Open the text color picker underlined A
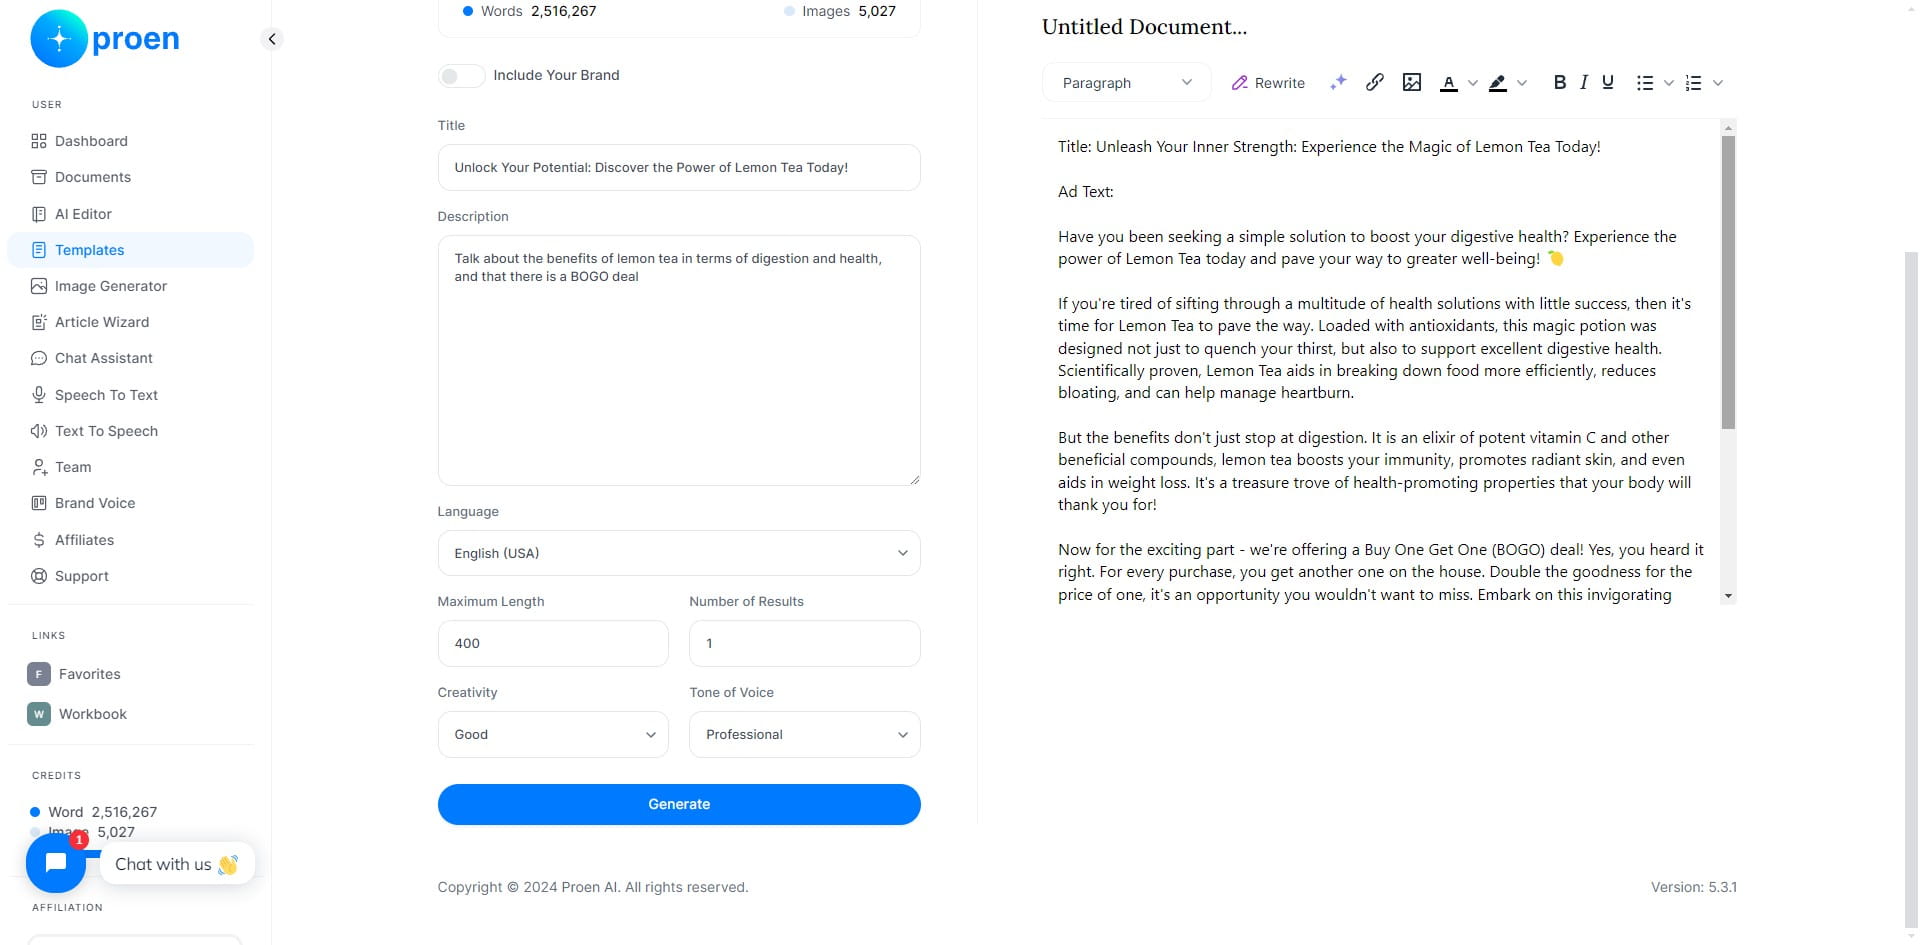 (1448, 83)
